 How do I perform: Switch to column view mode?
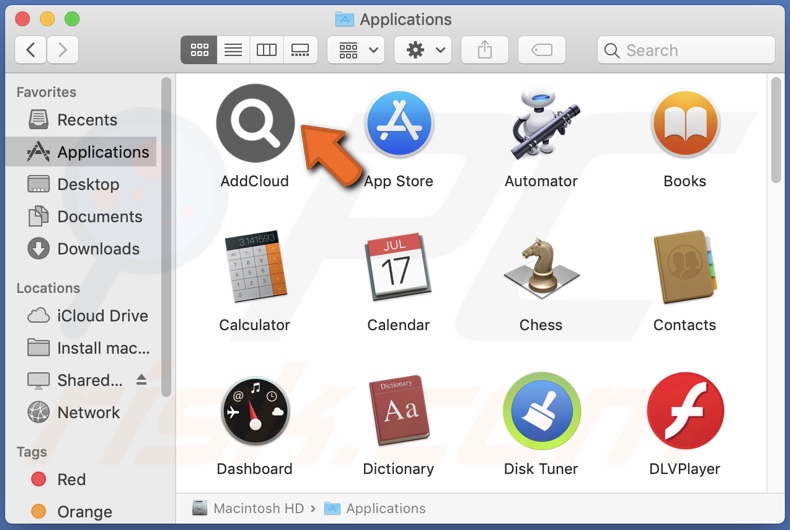pyautogui.click(x=266, y=50)
